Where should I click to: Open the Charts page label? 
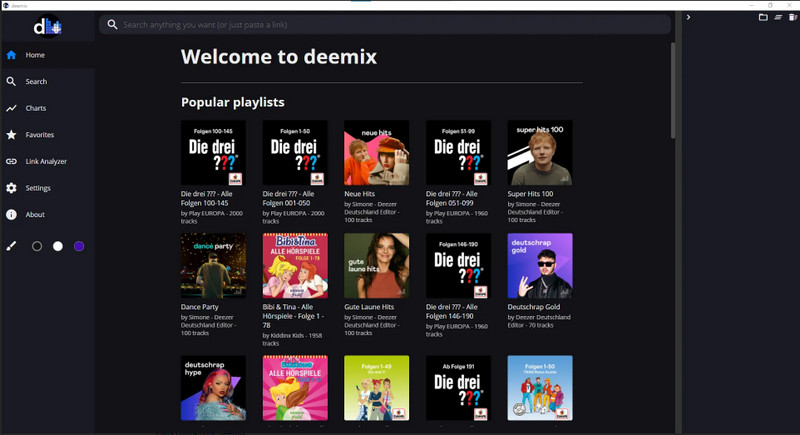[36, 108]
